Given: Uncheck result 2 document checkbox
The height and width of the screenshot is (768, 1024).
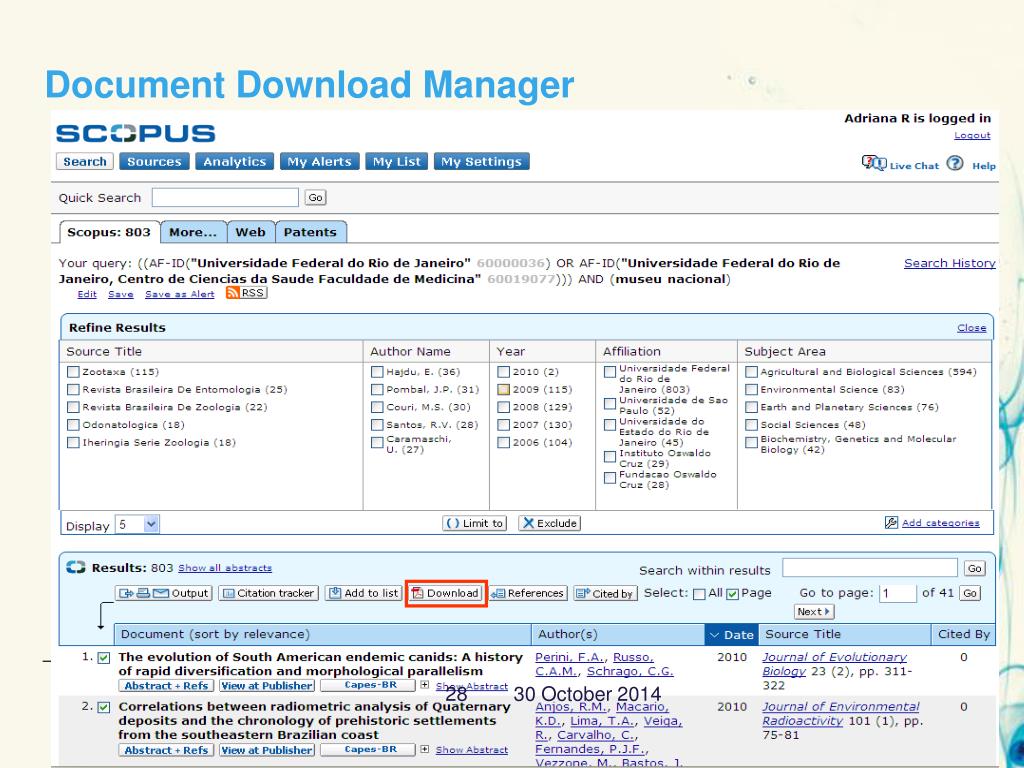Looking at the screenshot, I should pos(104,707).
